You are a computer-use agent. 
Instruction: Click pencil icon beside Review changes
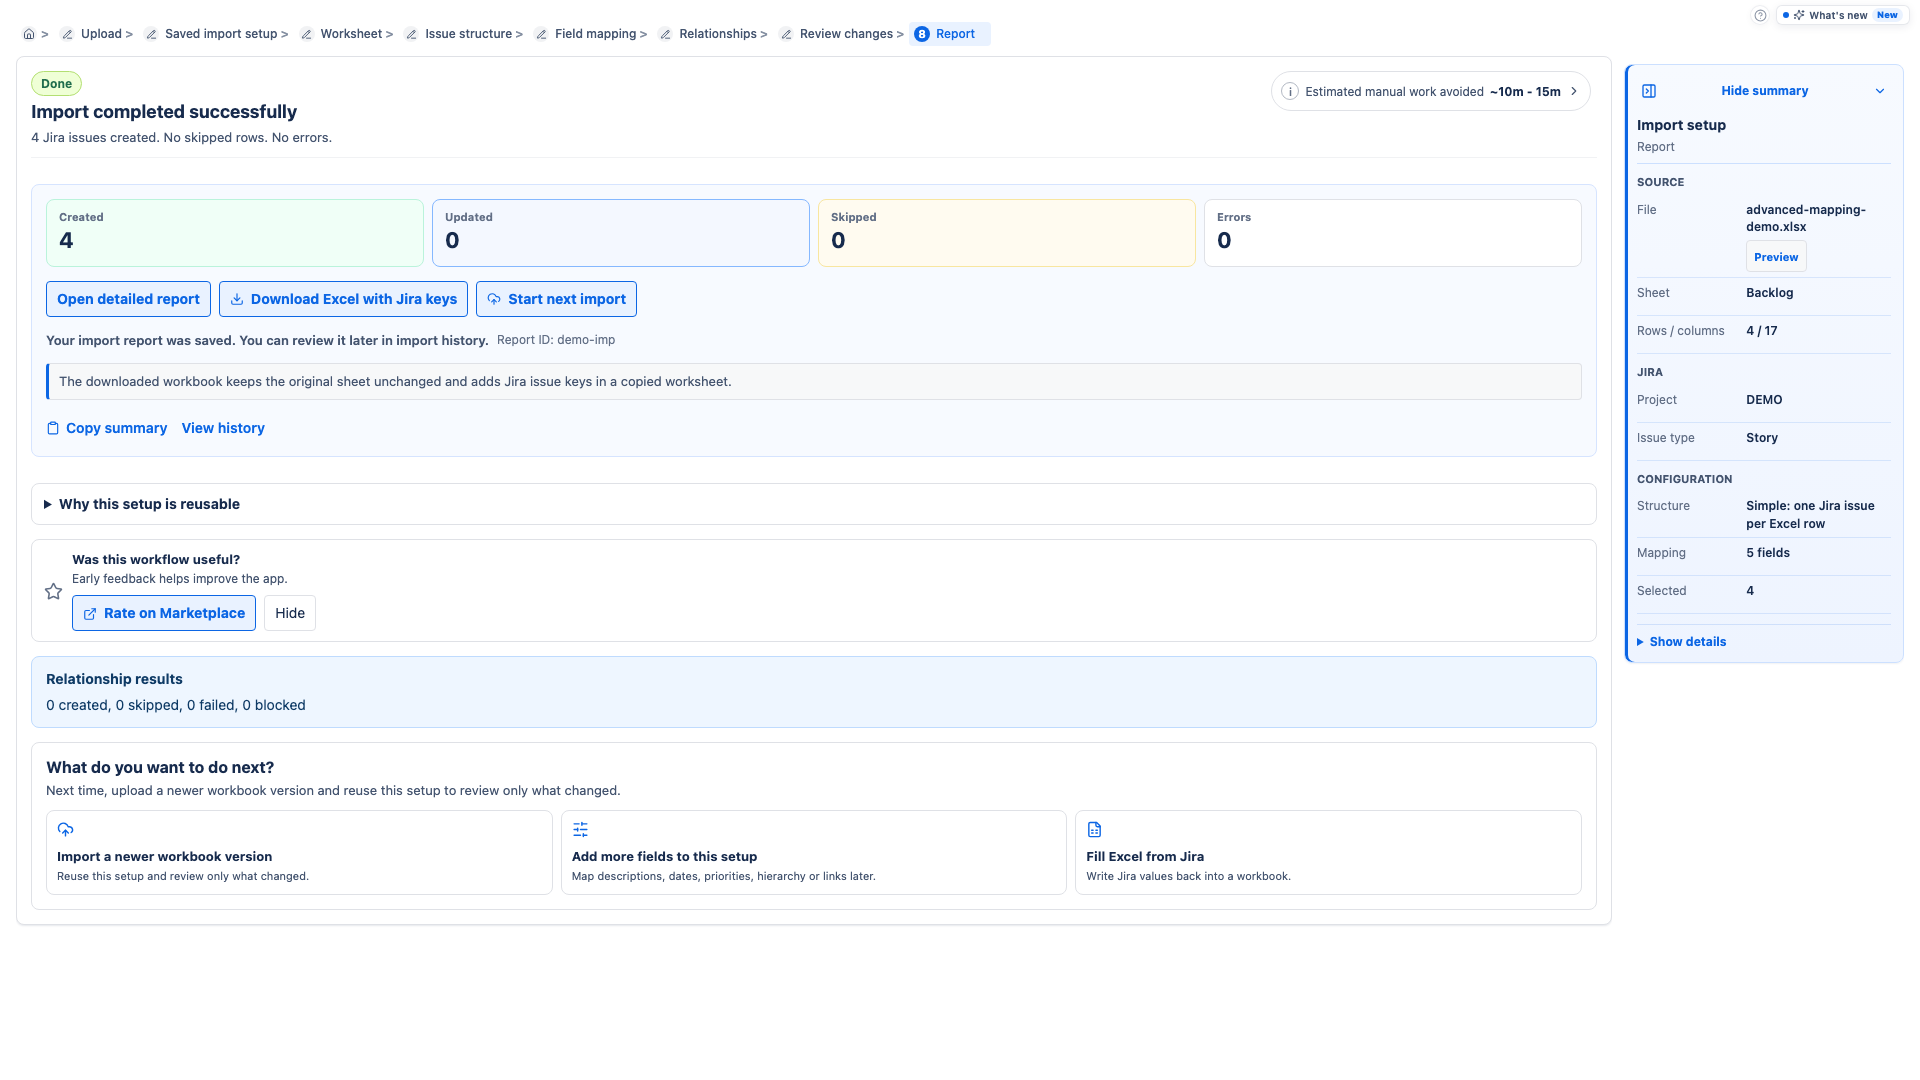786,34
